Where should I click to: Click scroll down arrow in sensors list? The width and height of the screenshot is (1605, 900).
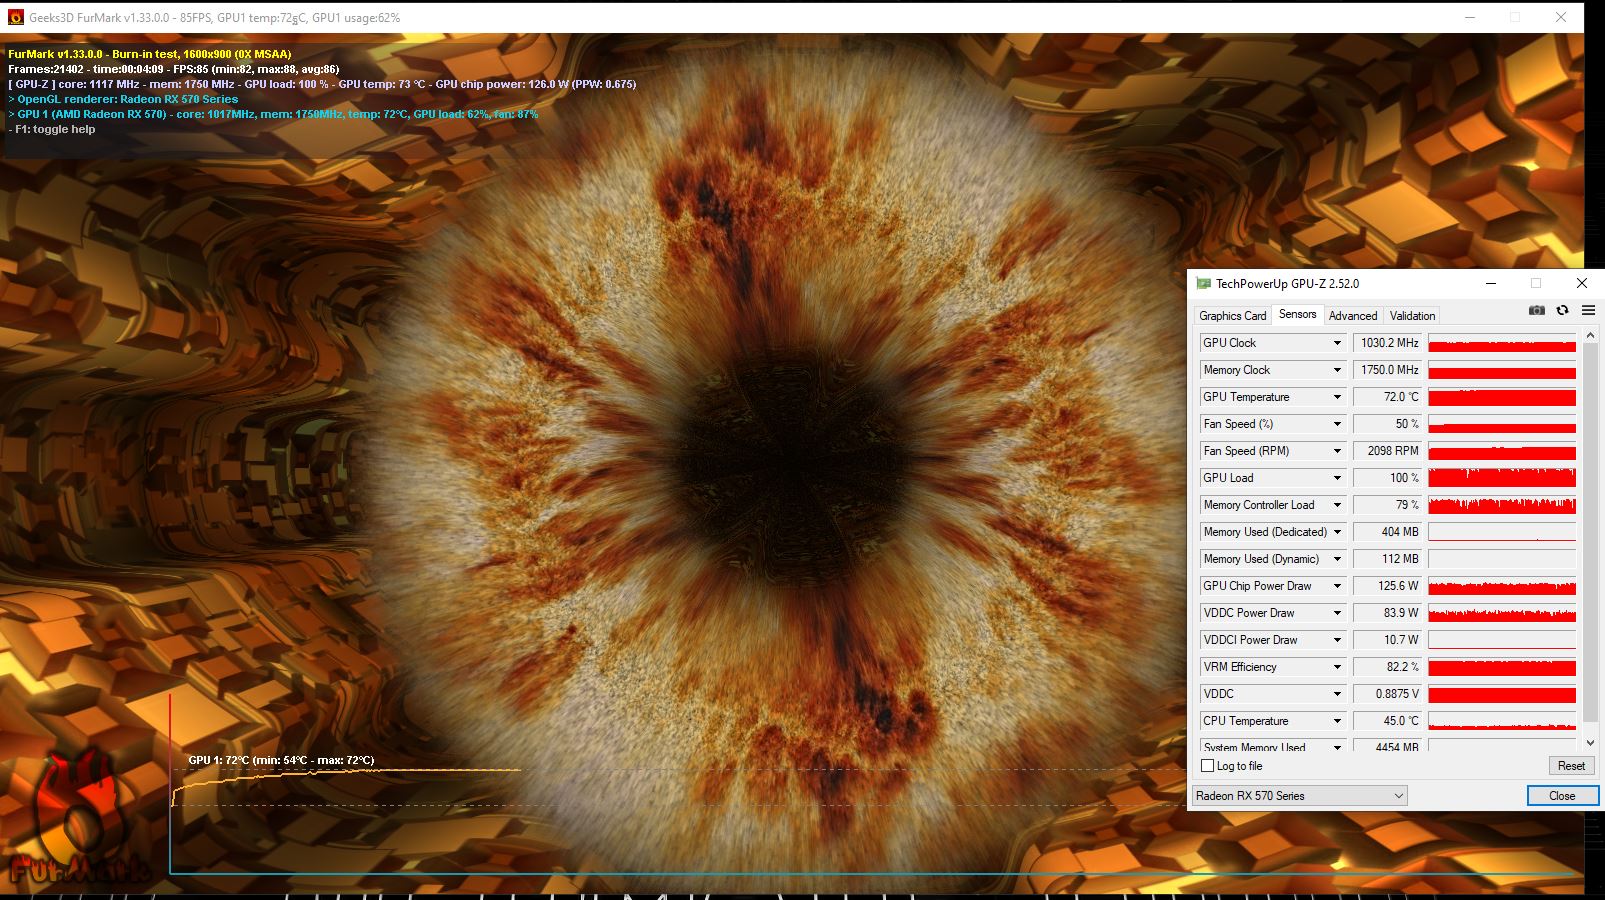pos(1591,743)
